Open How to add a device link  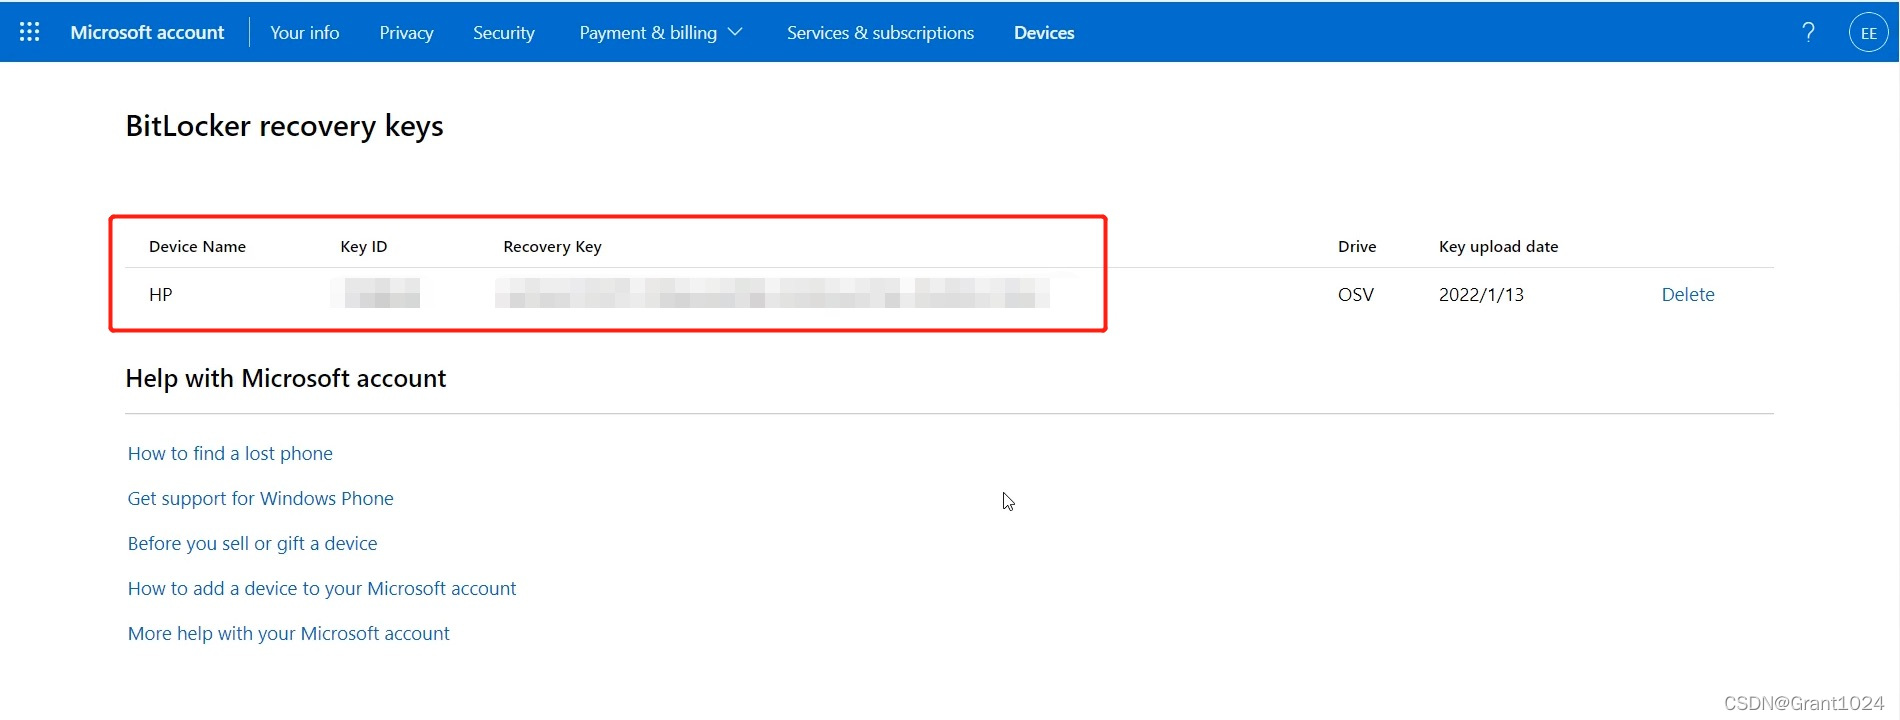tap(322, 588)
